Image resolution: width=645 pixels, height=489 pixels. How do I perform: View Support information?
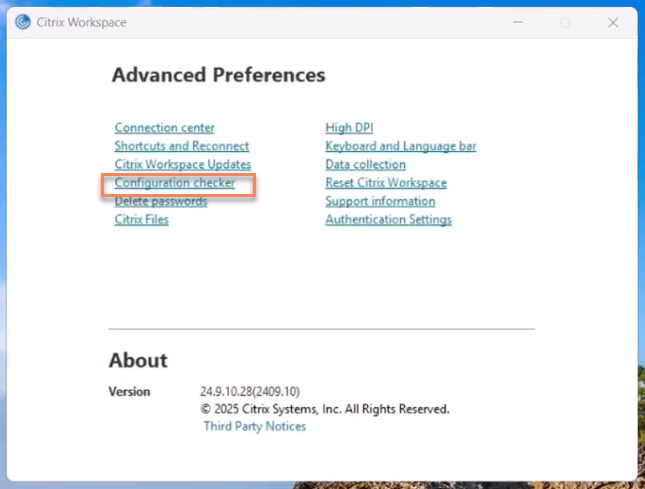point(380,201)
